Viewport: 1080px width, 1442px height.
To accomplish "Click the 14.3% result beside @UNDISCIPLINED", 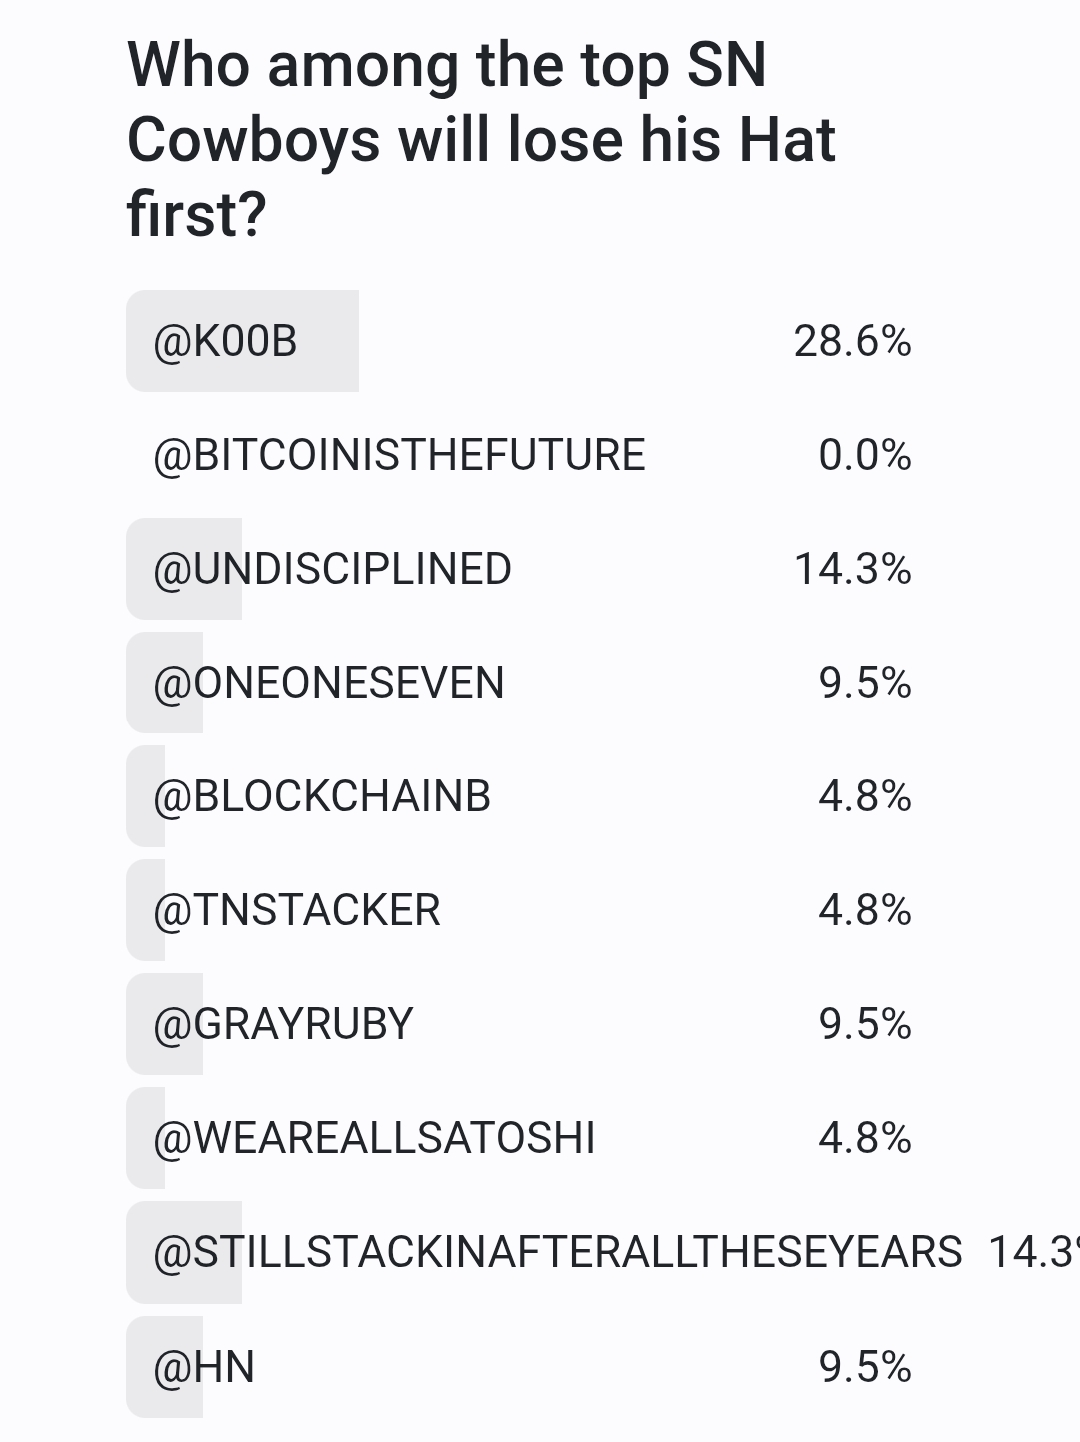I will [853, 570].
